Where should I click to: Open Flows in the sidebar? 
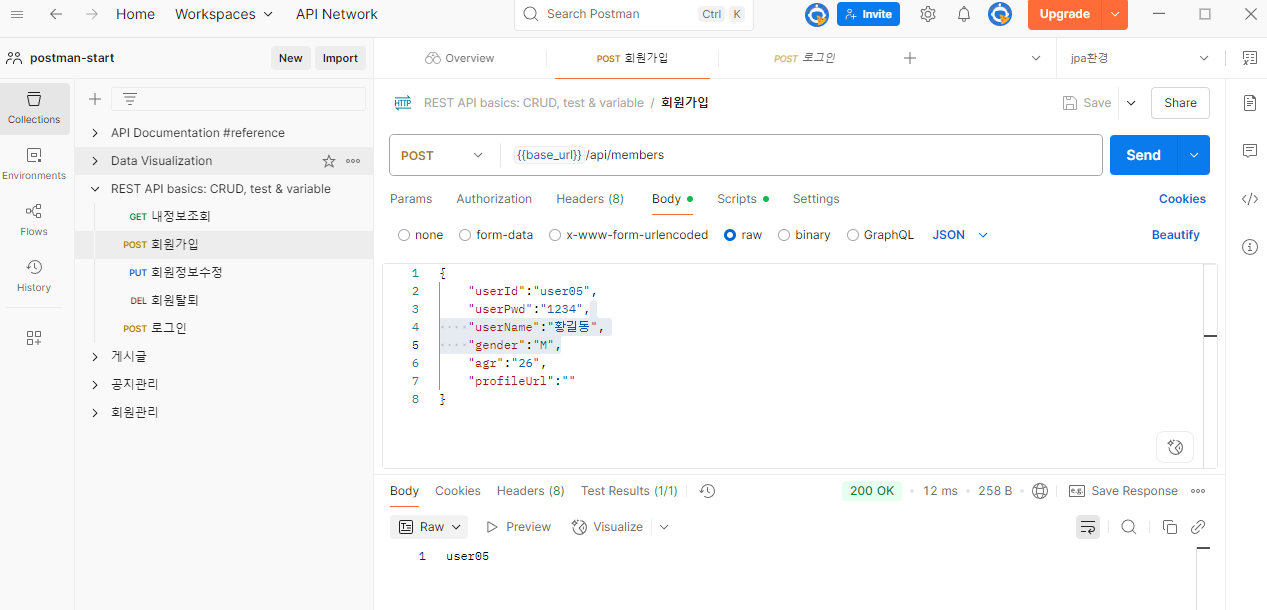pyautogui.click(x=34, y=220)
